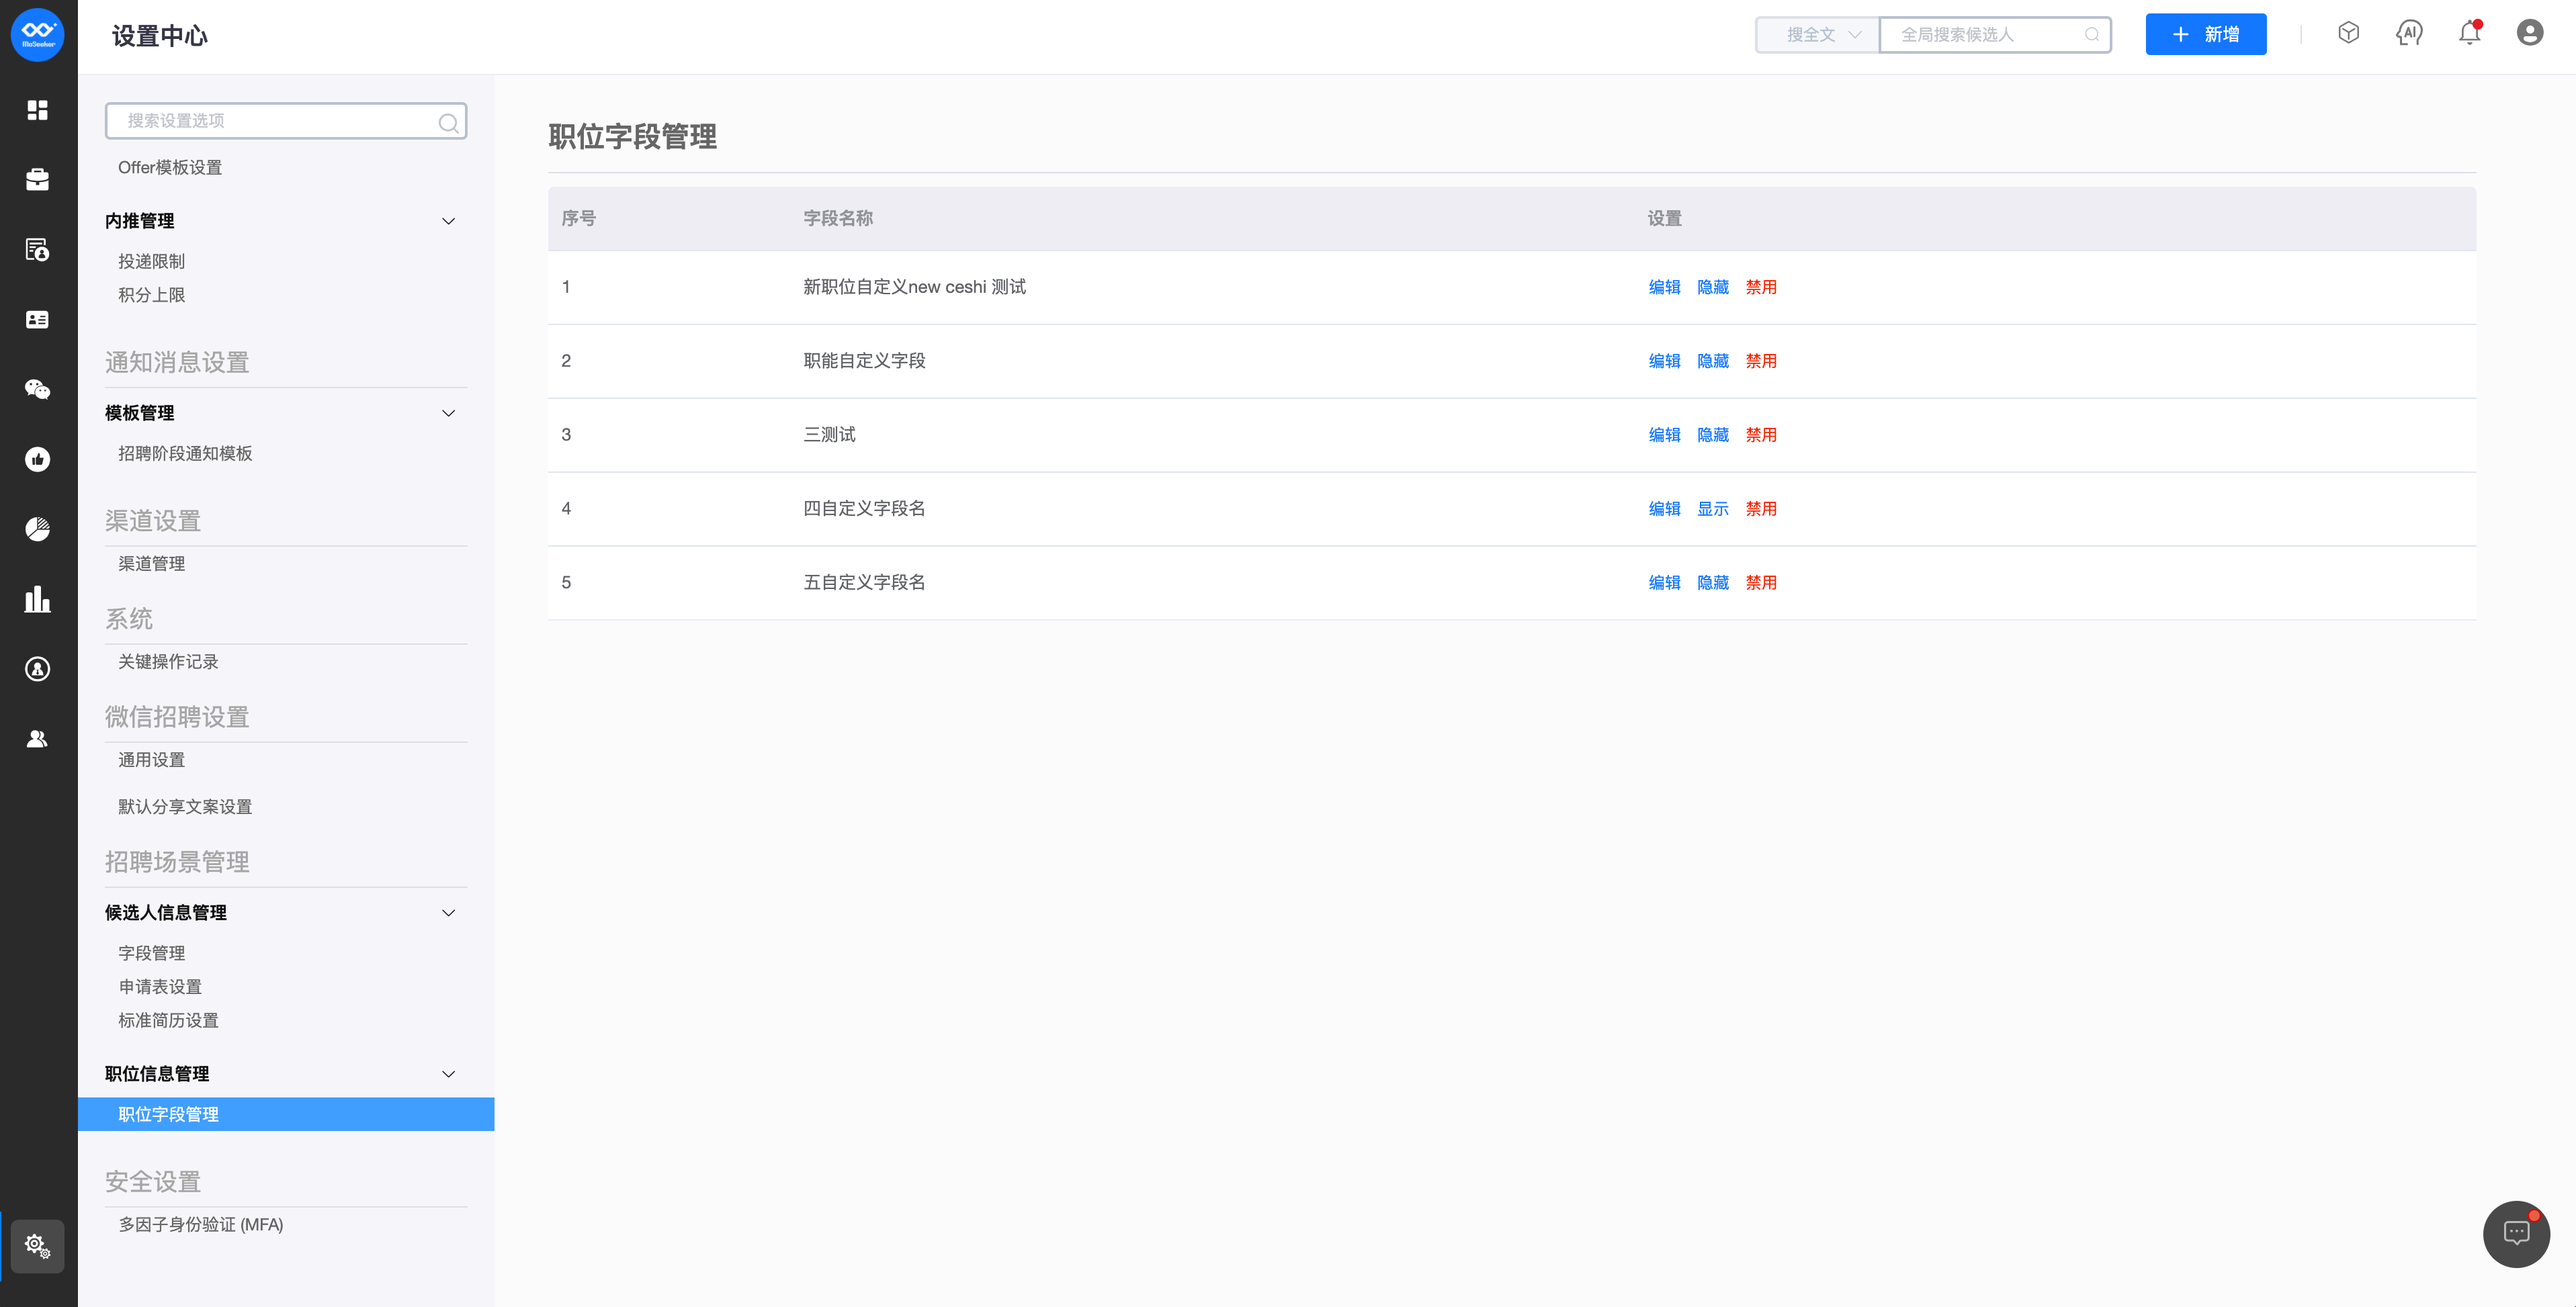Hide the 三测试 field
The image size is (2576, 1307).
point(1713,435)
